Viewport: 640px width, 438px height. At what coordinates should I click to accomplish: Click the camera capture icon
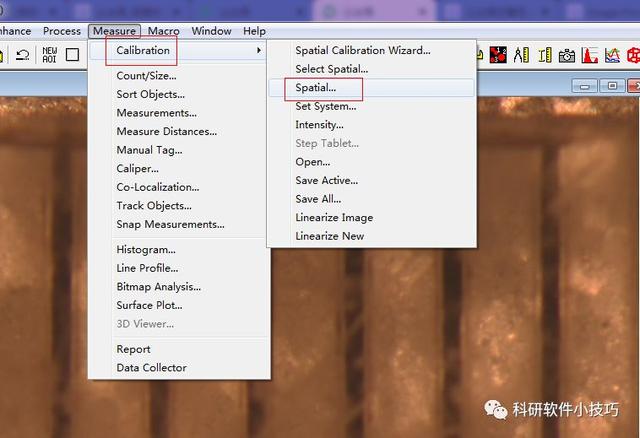pyautogui.click(x=567, y=55)
